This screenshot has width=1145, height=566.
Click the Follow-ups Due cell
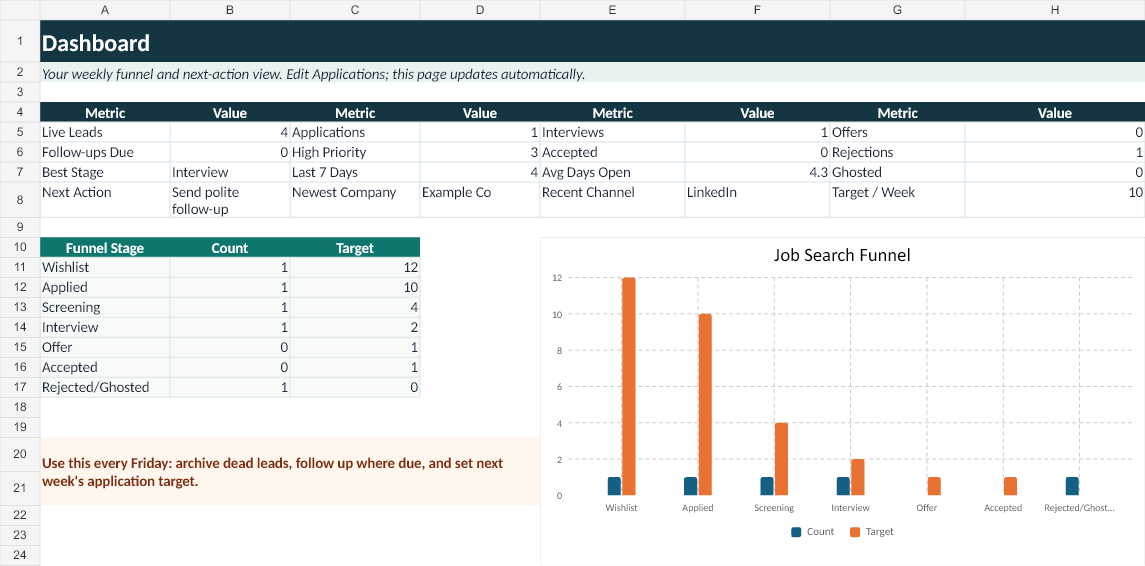coord(105,153)
